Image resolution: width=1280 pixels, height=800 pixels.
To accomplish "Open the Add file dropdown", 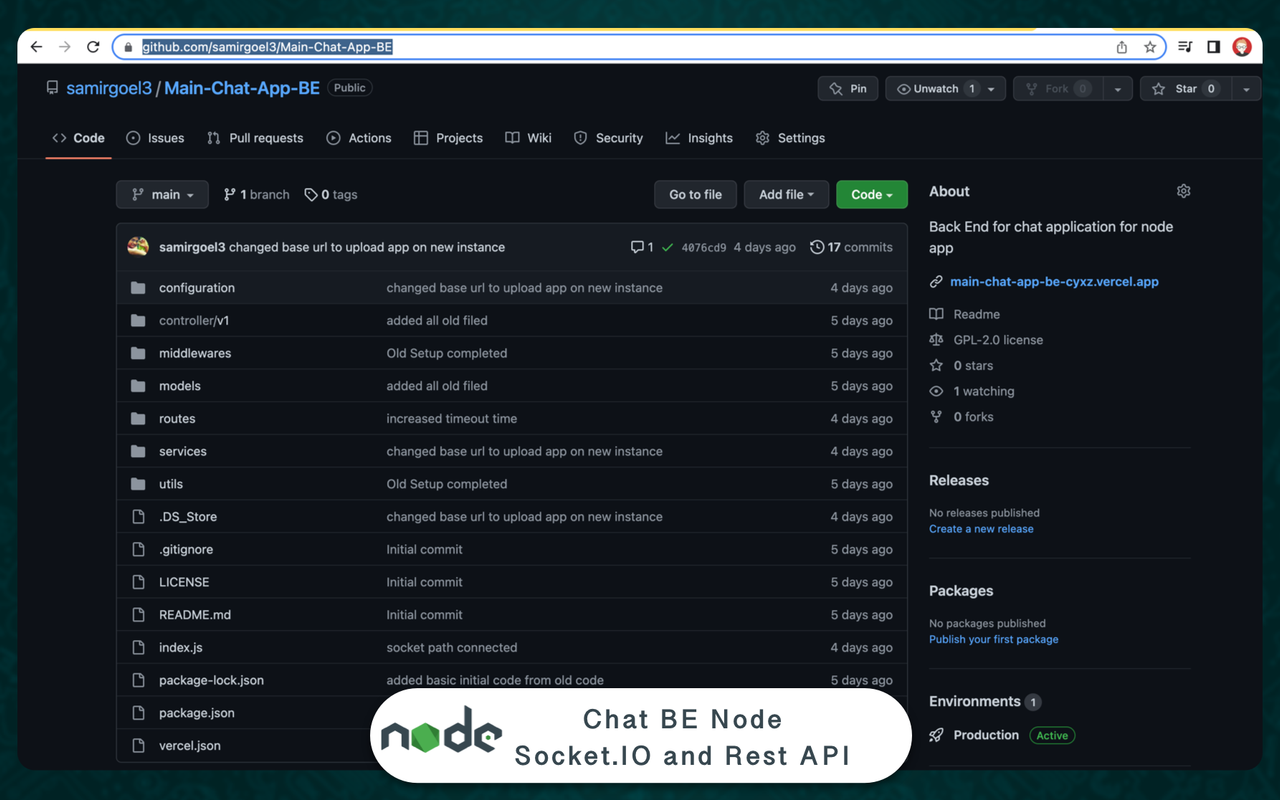I will coord(786,194).
